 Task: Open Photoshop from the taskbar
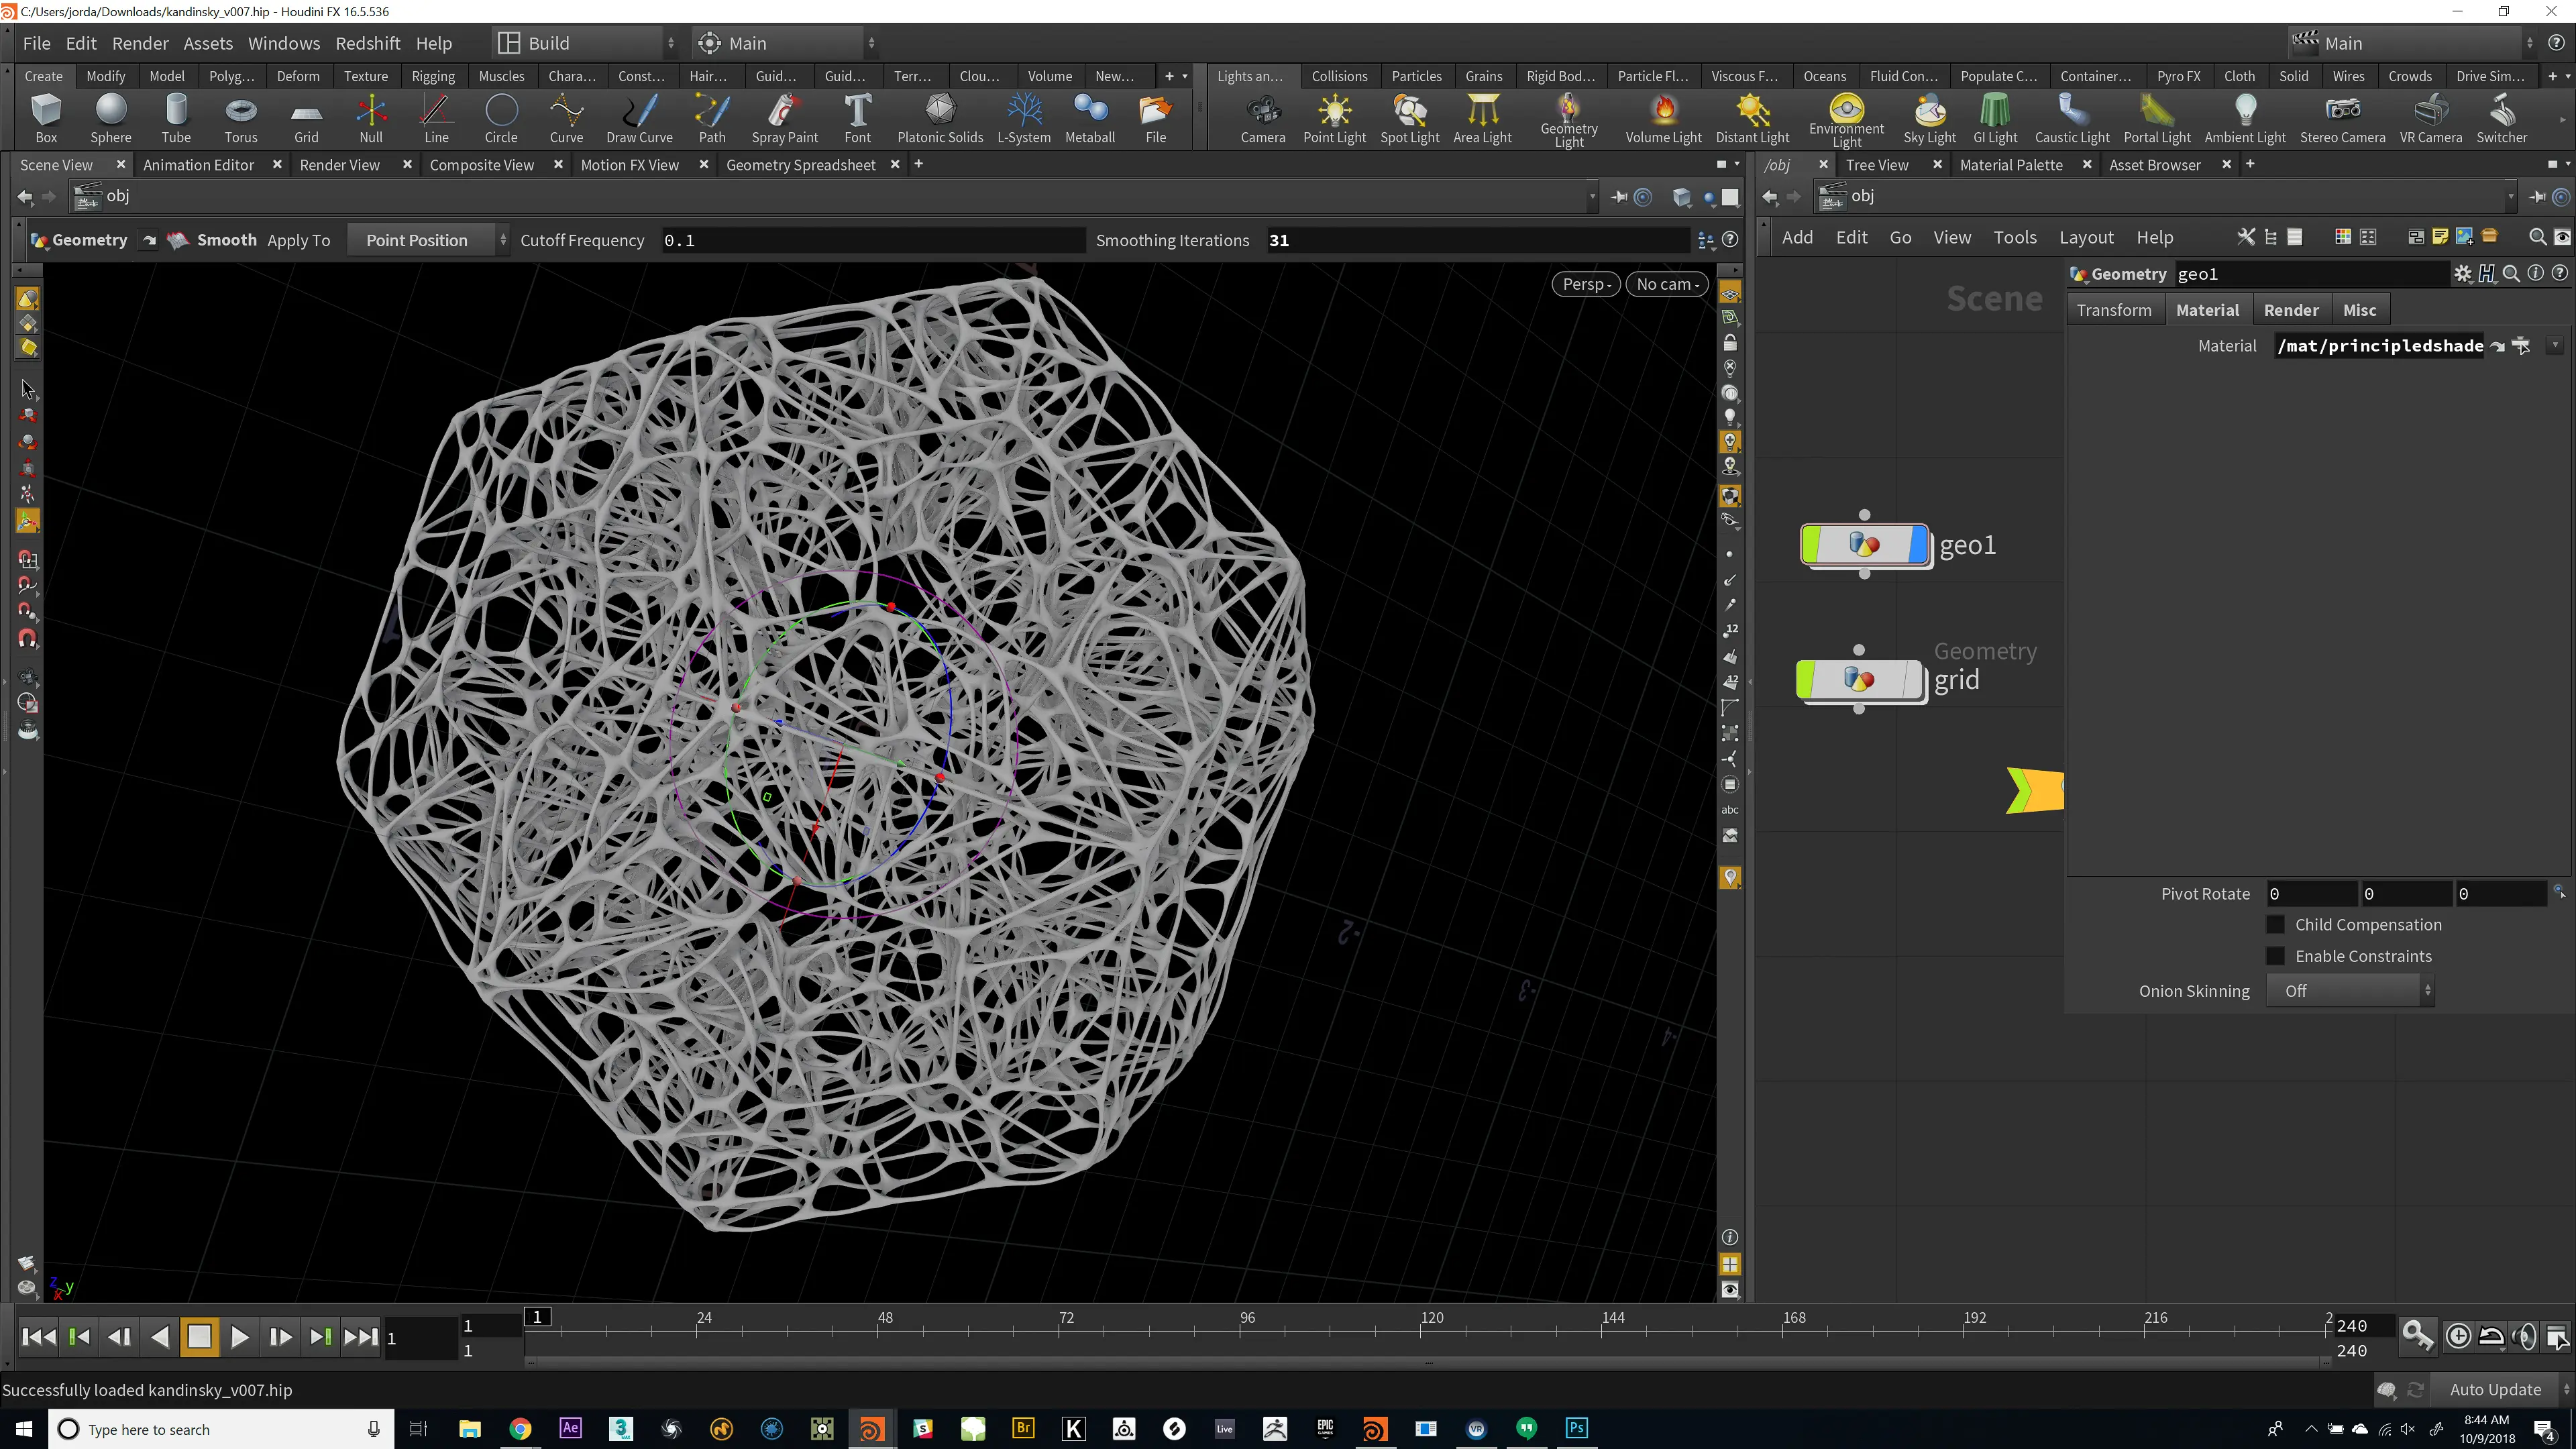[x=1577, y=1429]
